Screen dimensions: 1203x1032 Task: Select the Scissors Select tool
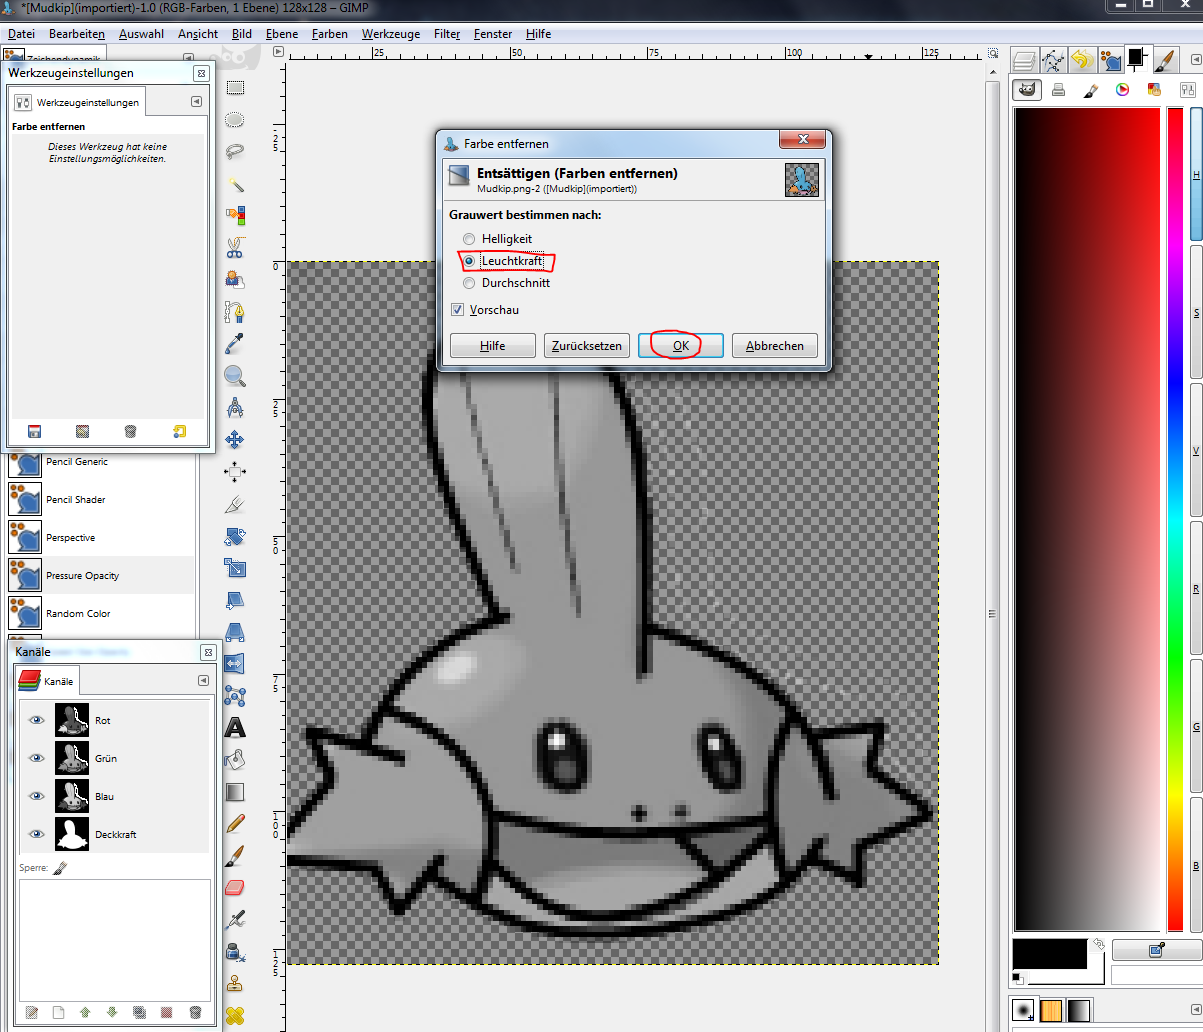235,248
